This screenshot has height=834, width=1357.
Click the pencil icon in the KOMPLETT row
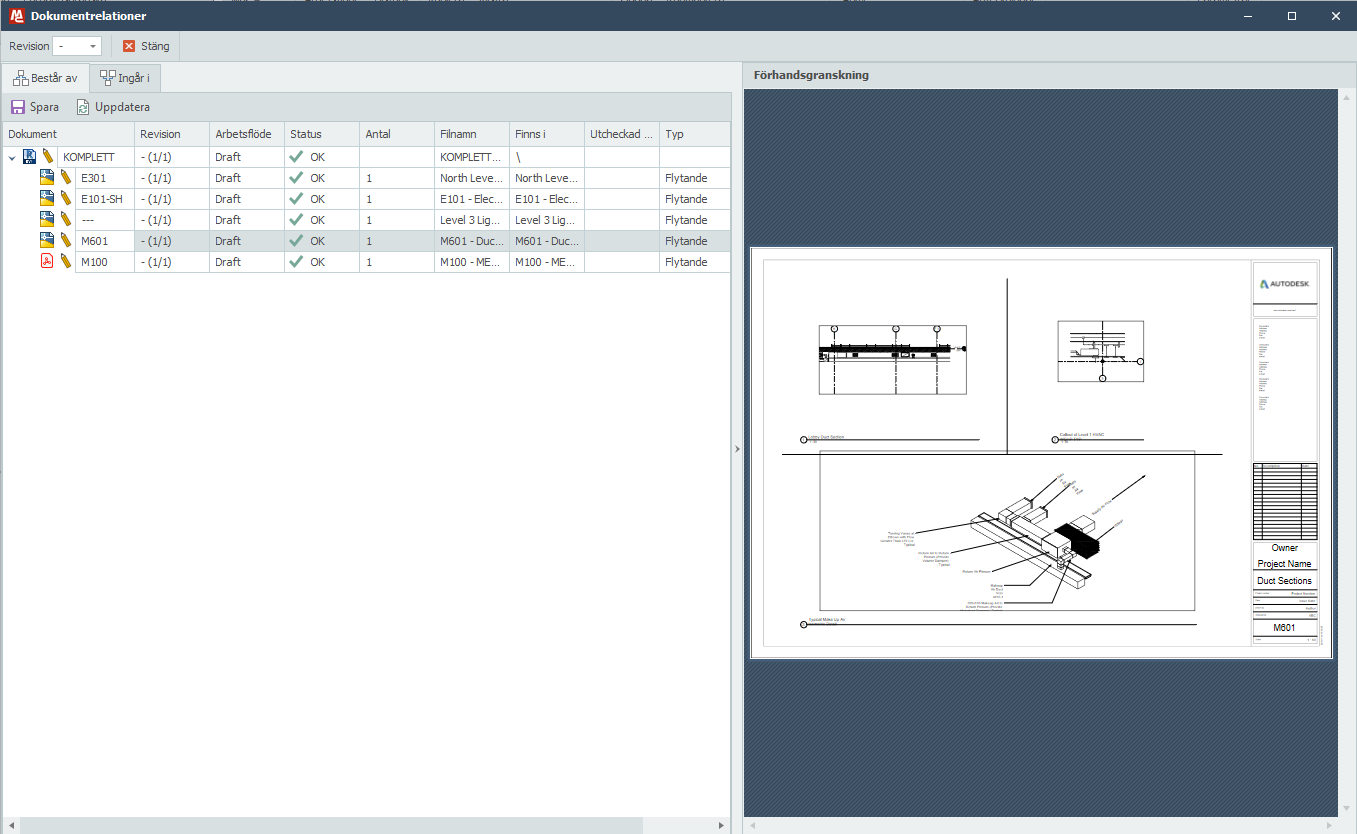(x=47, y=157)
